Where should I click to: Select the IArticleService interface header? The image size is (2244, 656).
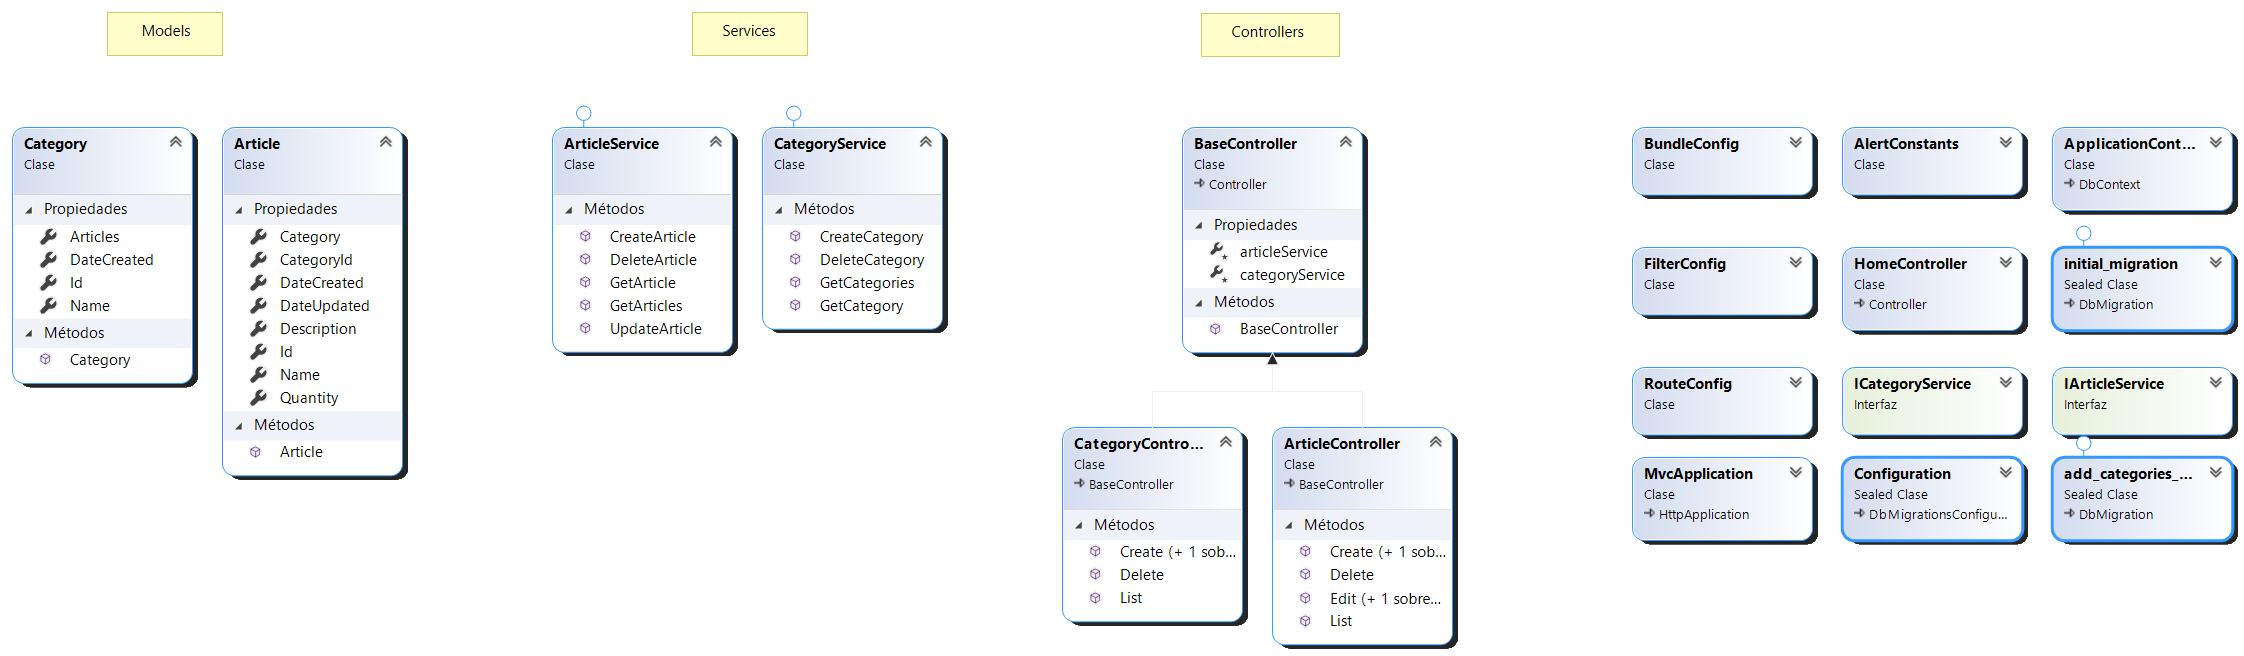click(2113, 384)
